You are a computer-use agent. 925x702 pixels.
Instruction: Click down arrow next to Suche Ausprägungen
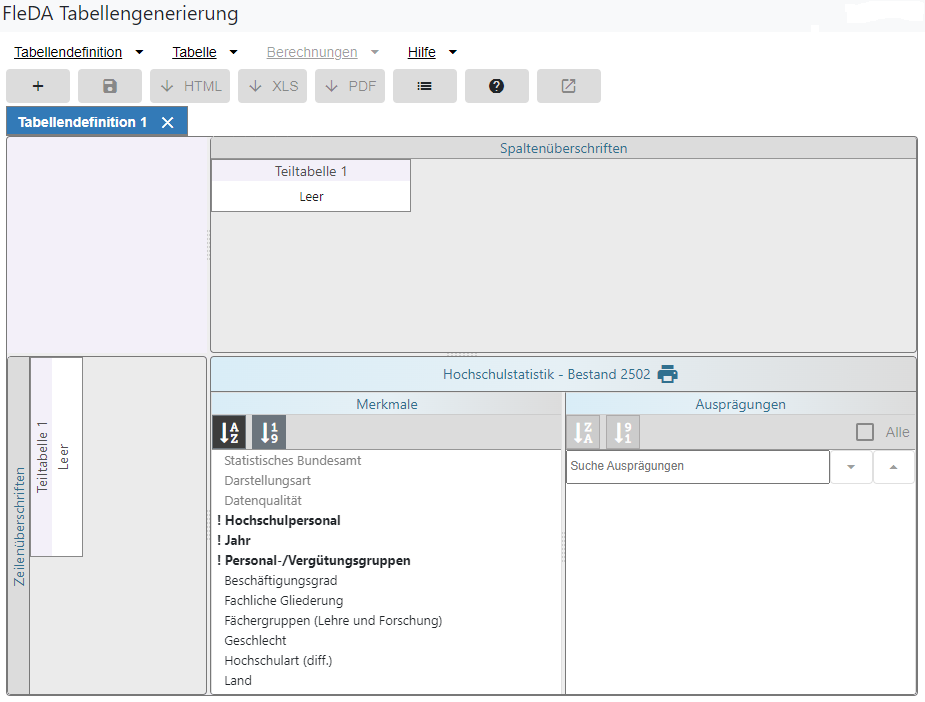coord(851,467)
